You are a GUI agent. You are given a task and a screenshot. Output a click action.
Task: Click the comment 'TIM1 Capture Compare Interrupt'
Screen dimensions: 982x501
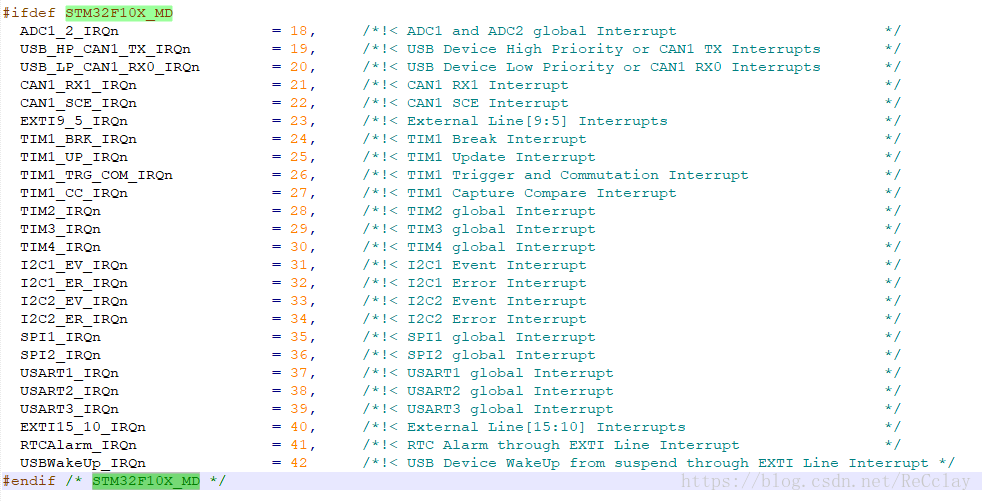[x=542, y=194]
